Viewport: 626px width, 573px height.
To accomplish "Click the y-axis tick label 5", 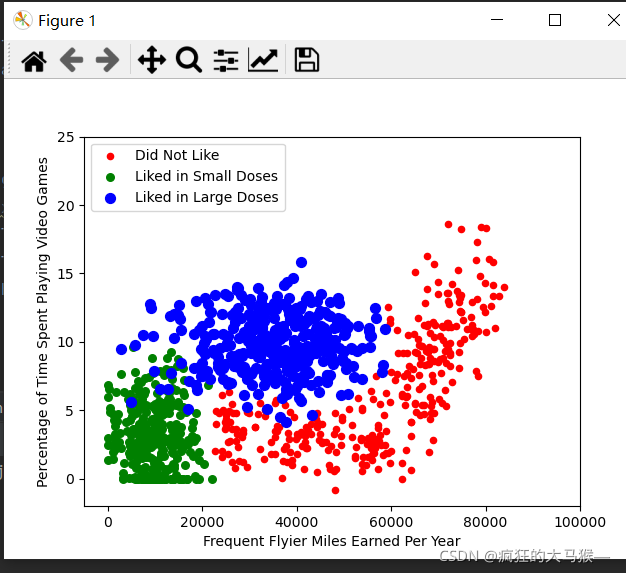I will click(70, 411).
